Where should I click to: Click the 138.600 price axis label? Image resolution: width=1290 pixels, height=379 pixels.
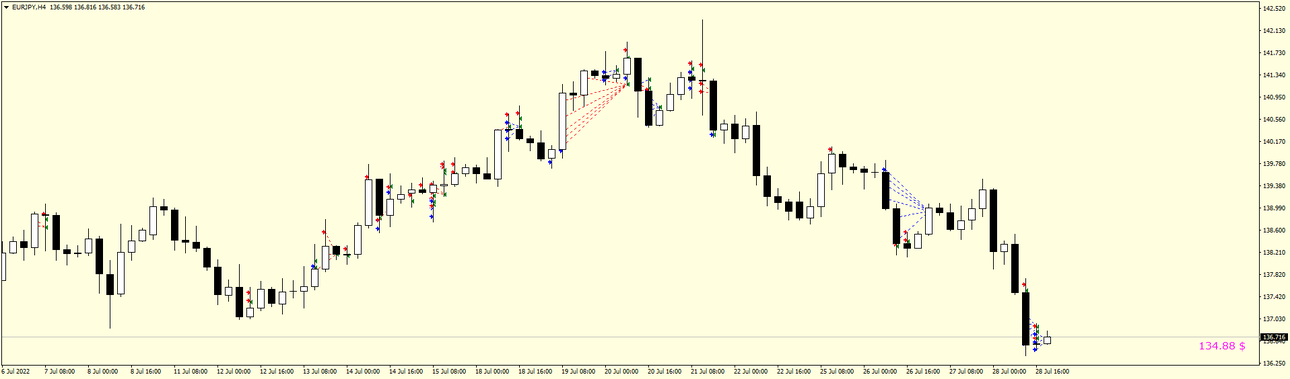[x=1274, y=230]
